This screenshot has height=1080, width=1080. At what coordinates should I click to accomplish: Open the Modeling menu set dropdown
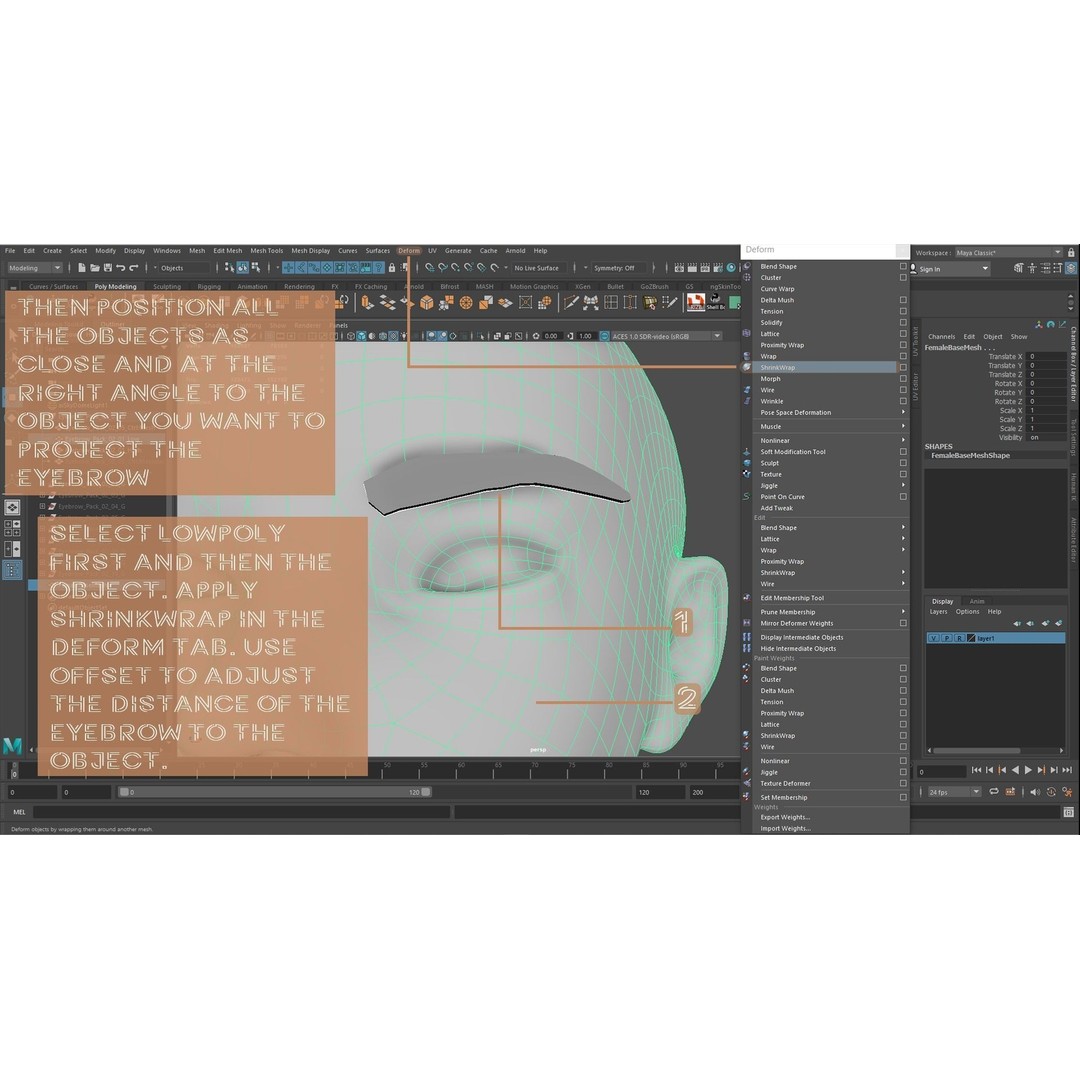tap(35, 268)
